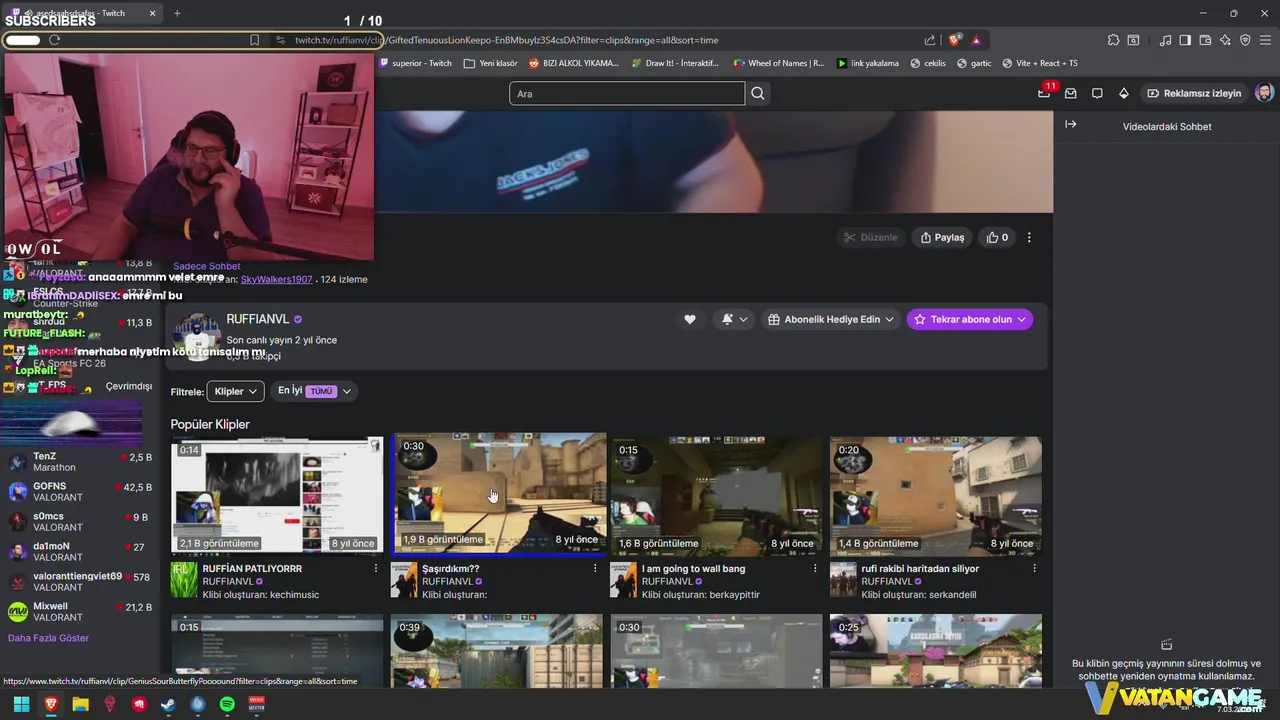Open Brave VPN shield icon

(x=1245, y=40)
